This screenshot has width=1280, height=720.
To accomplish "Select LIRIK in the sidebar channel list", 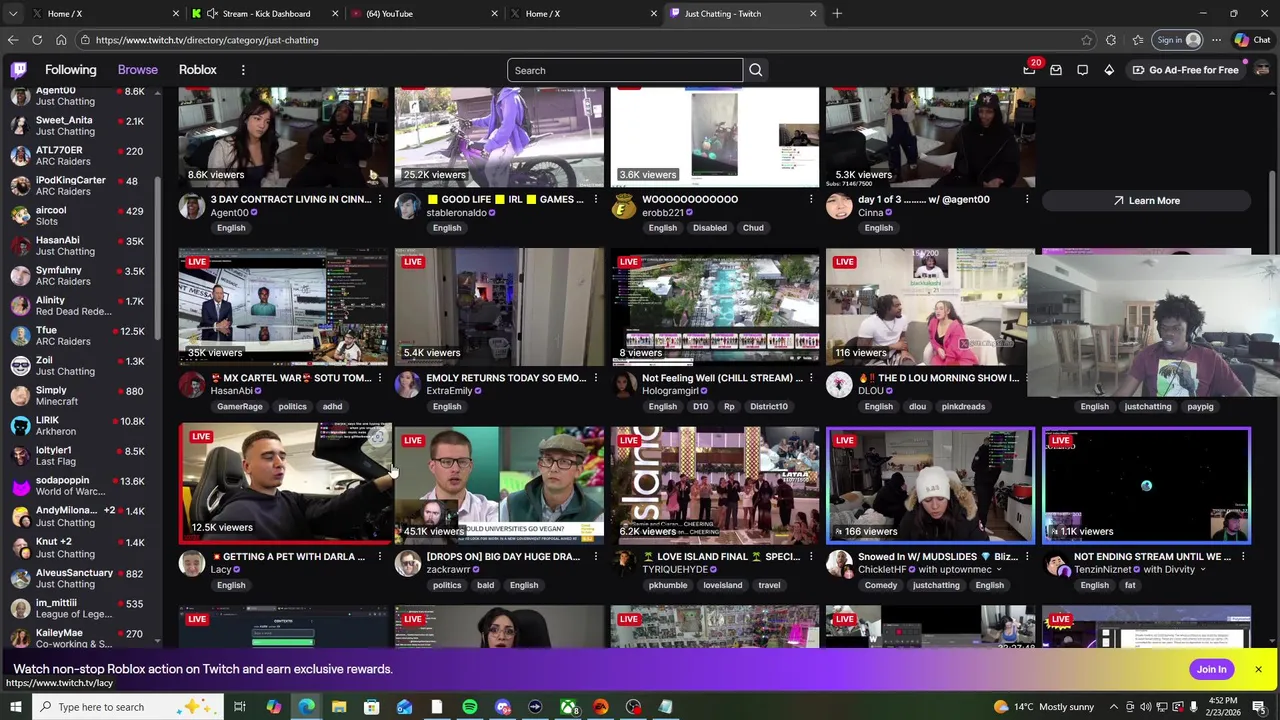I will point(80,426).
